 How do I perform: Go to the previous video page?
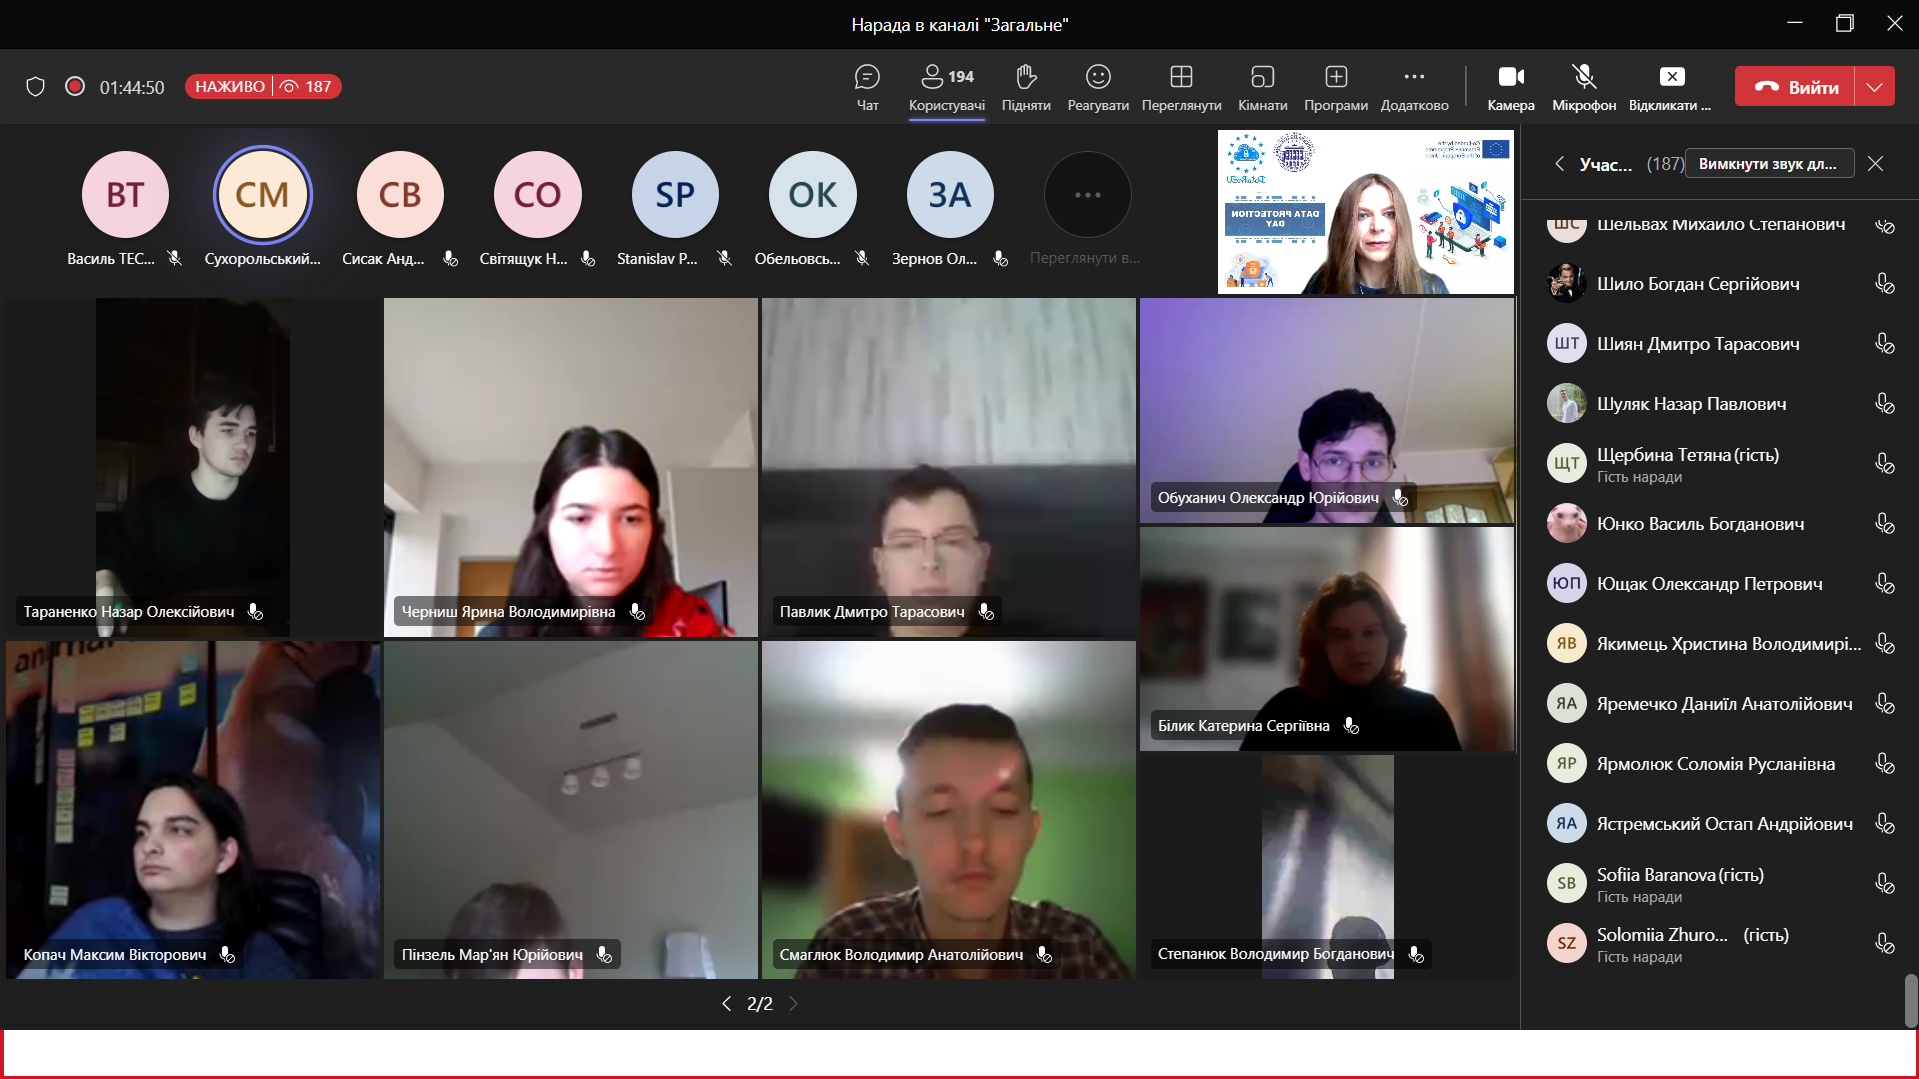pos(727,1003)
